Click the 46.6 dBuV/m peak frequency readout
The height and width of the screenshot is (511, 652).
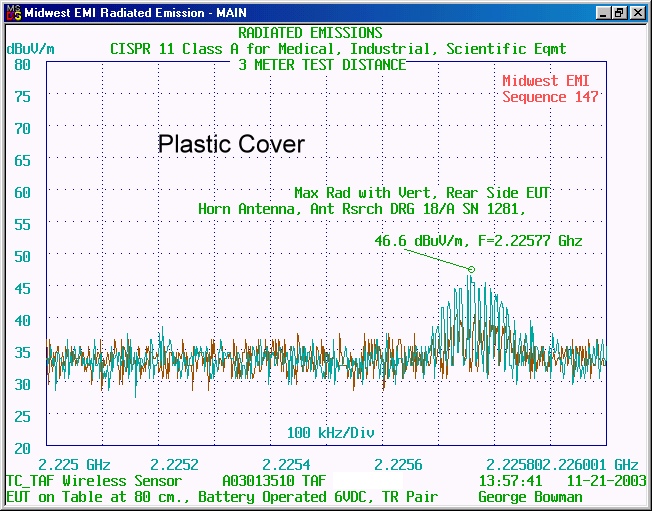pos(478,241)
